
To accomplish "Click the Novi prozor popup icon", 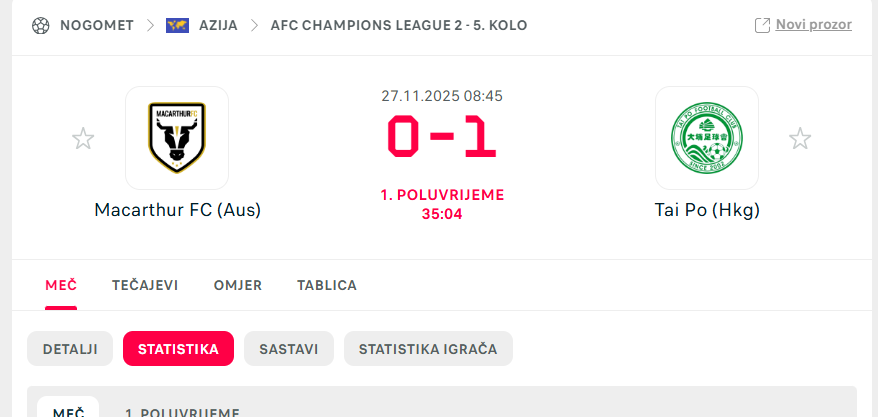I will coord(762,25).
